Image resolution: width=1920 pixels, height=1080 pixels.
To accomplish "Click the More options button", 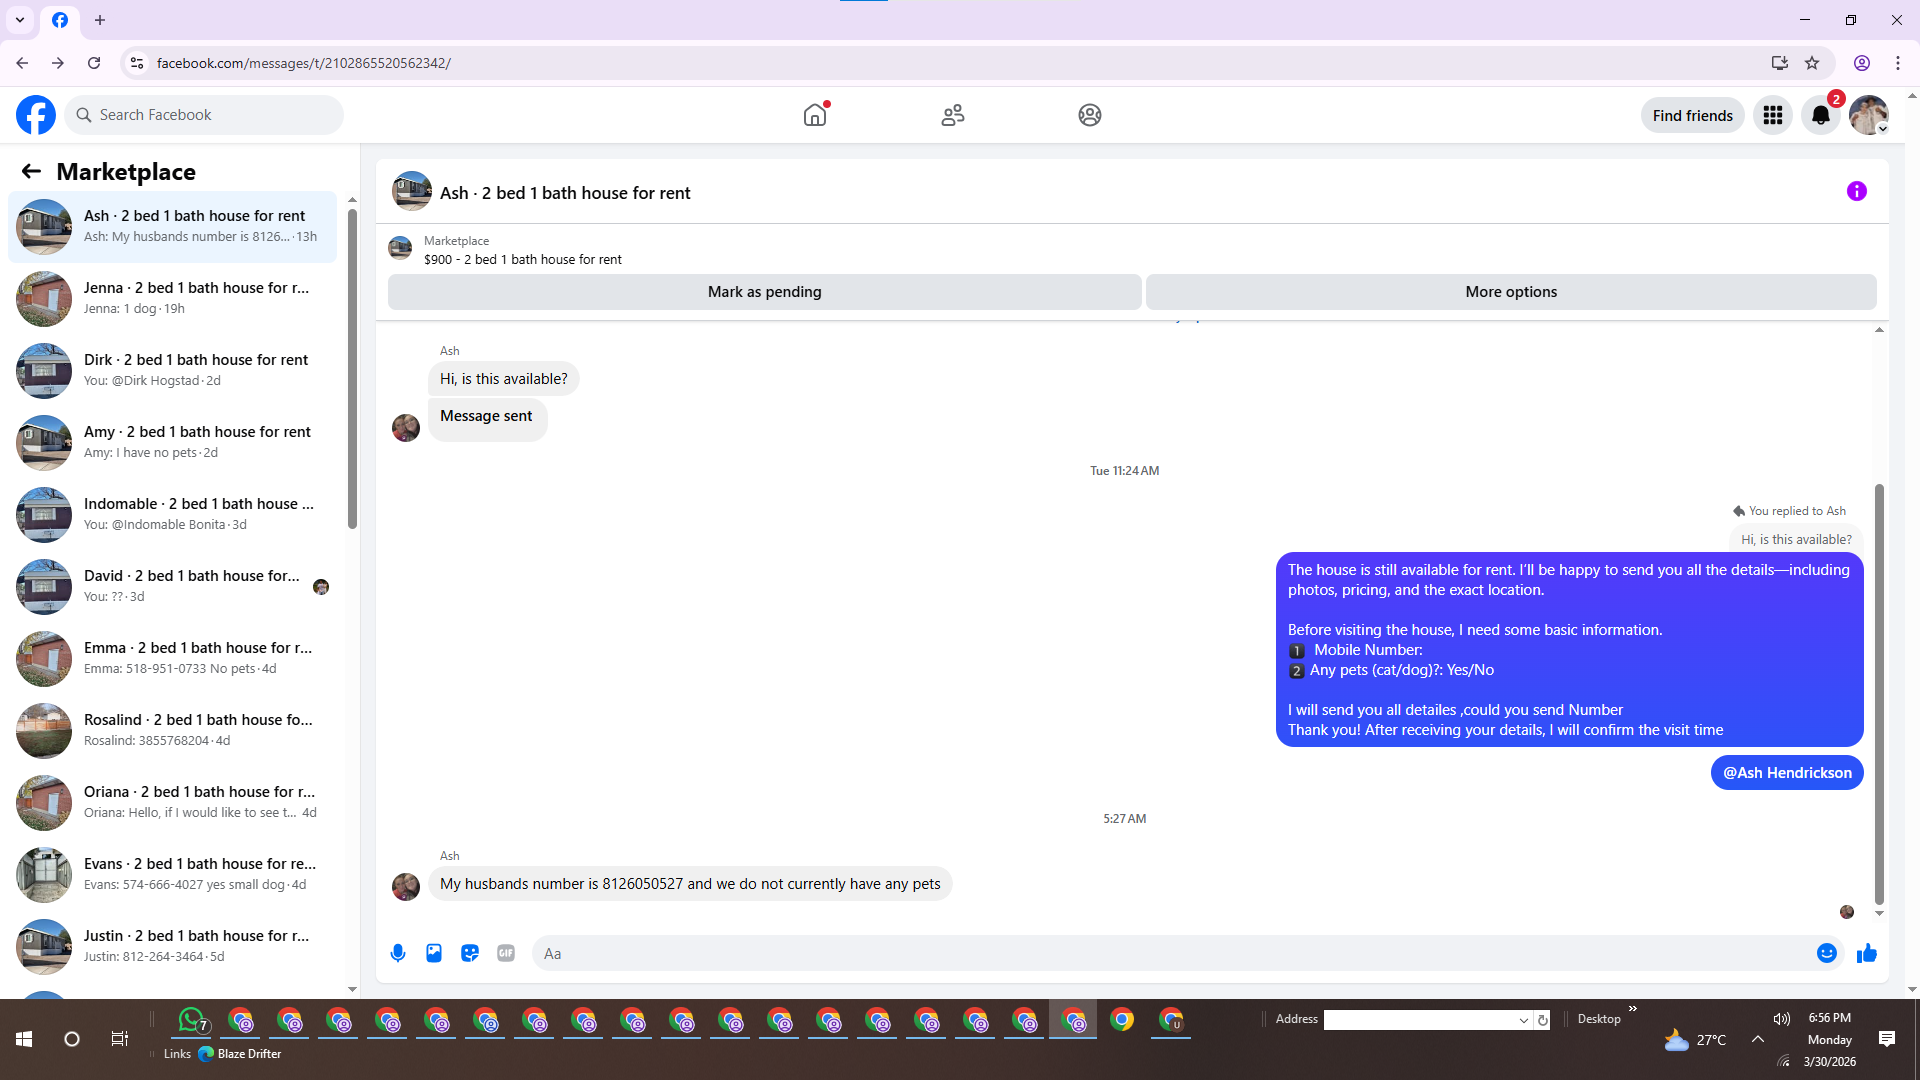I will (x=1510, y=292).
